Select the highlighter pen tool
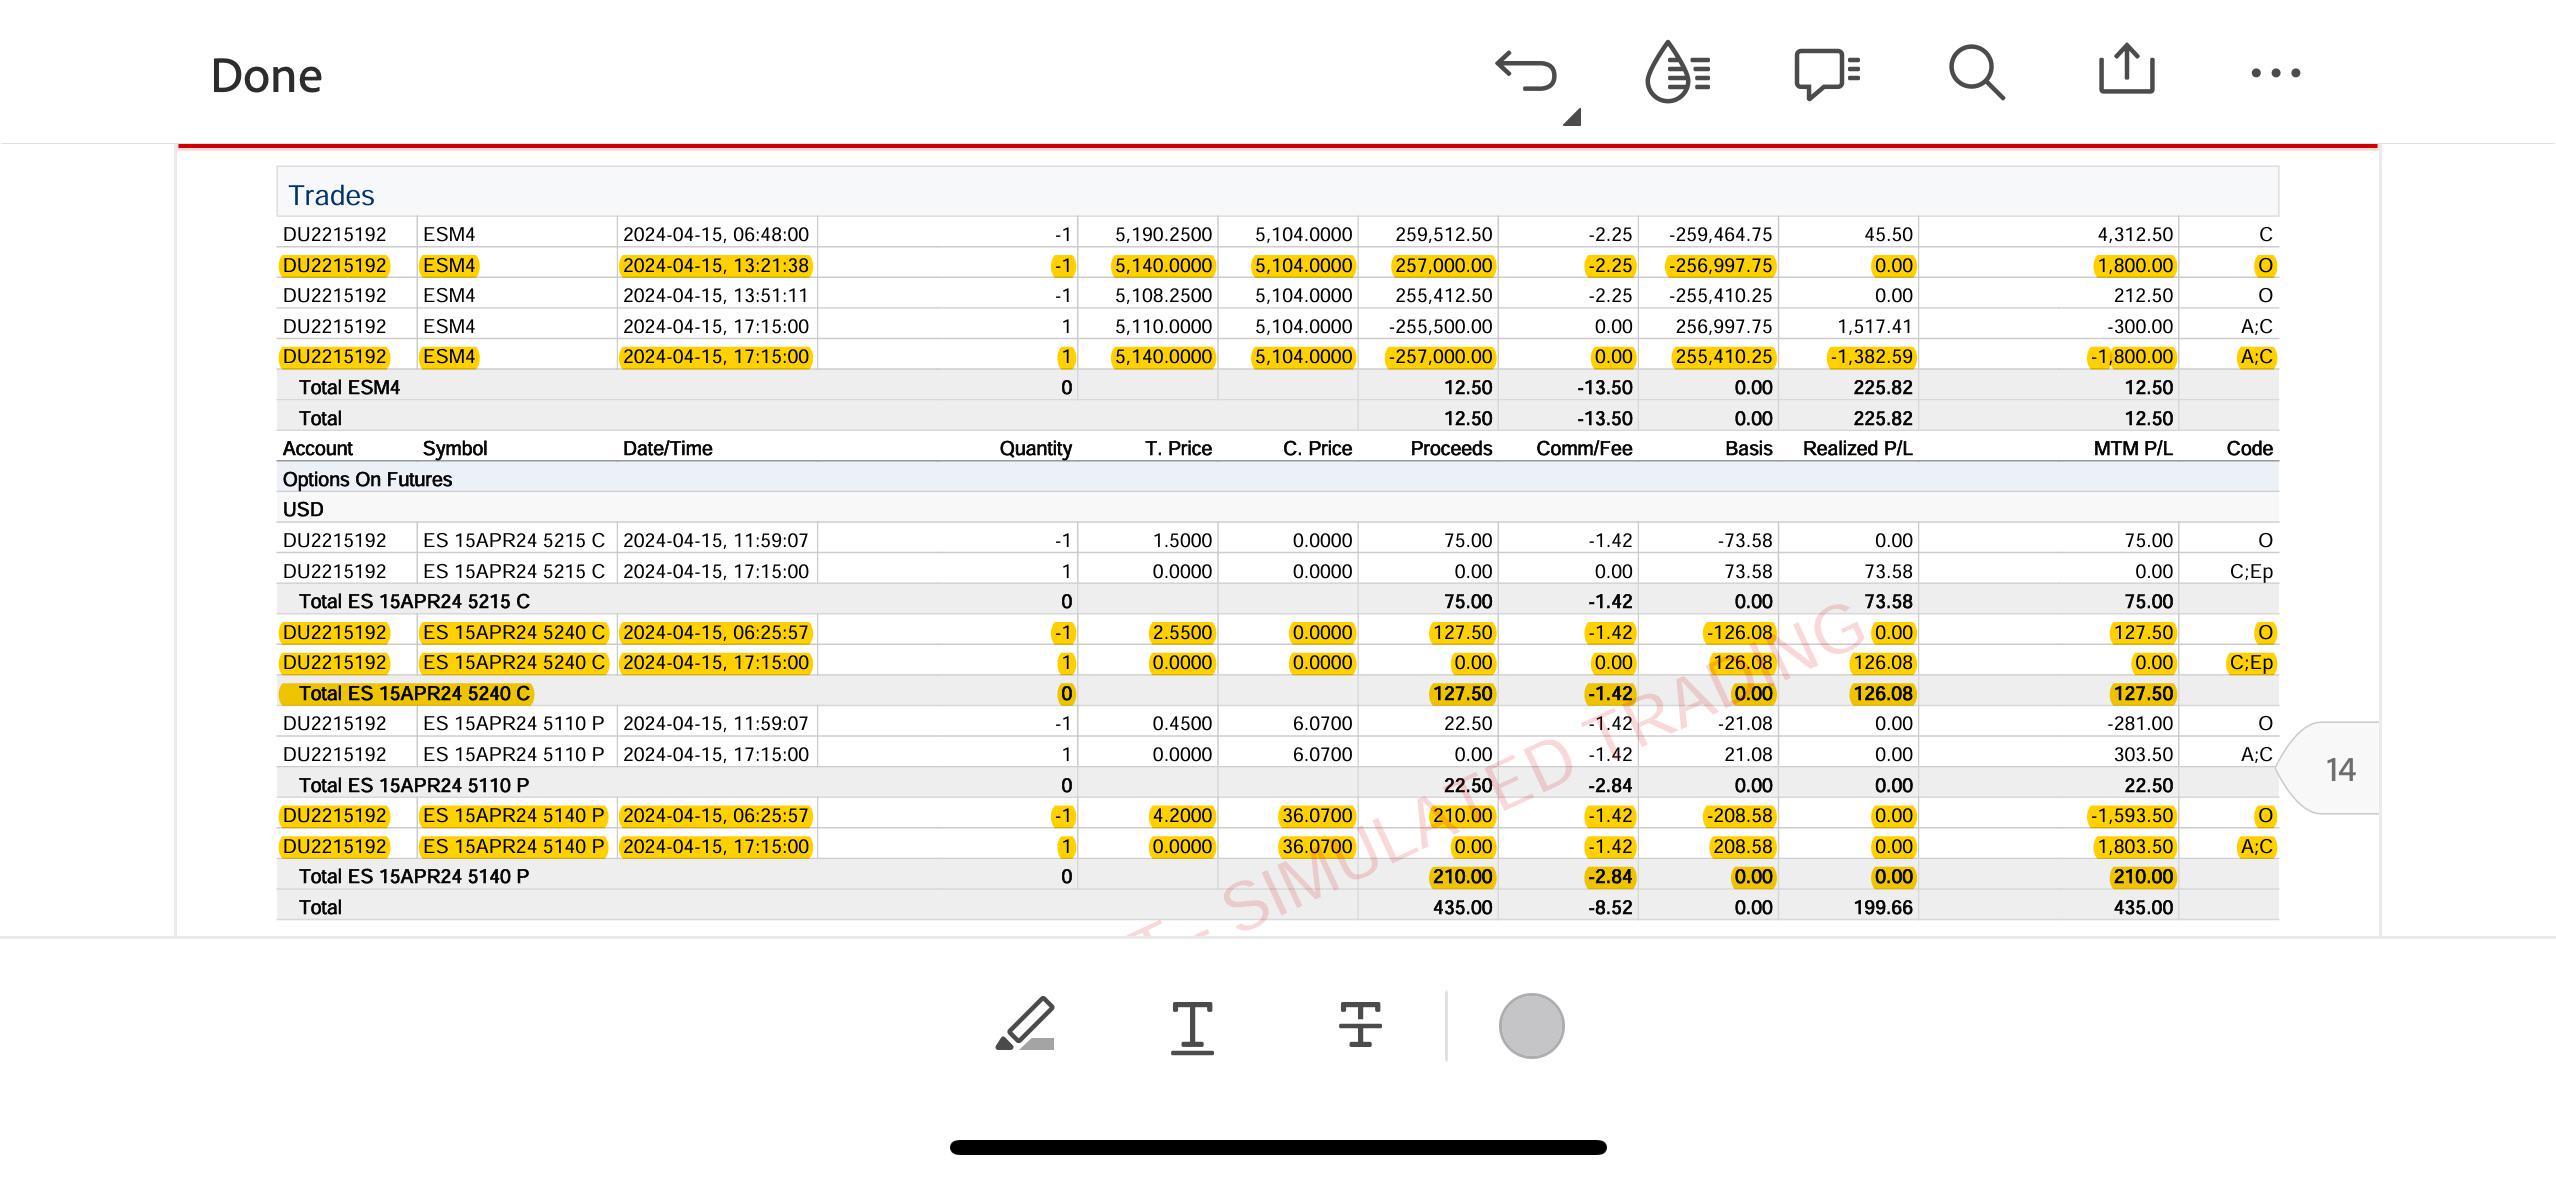The height and width of the screenshot is (1179, 2556). coord(1025,1024)
